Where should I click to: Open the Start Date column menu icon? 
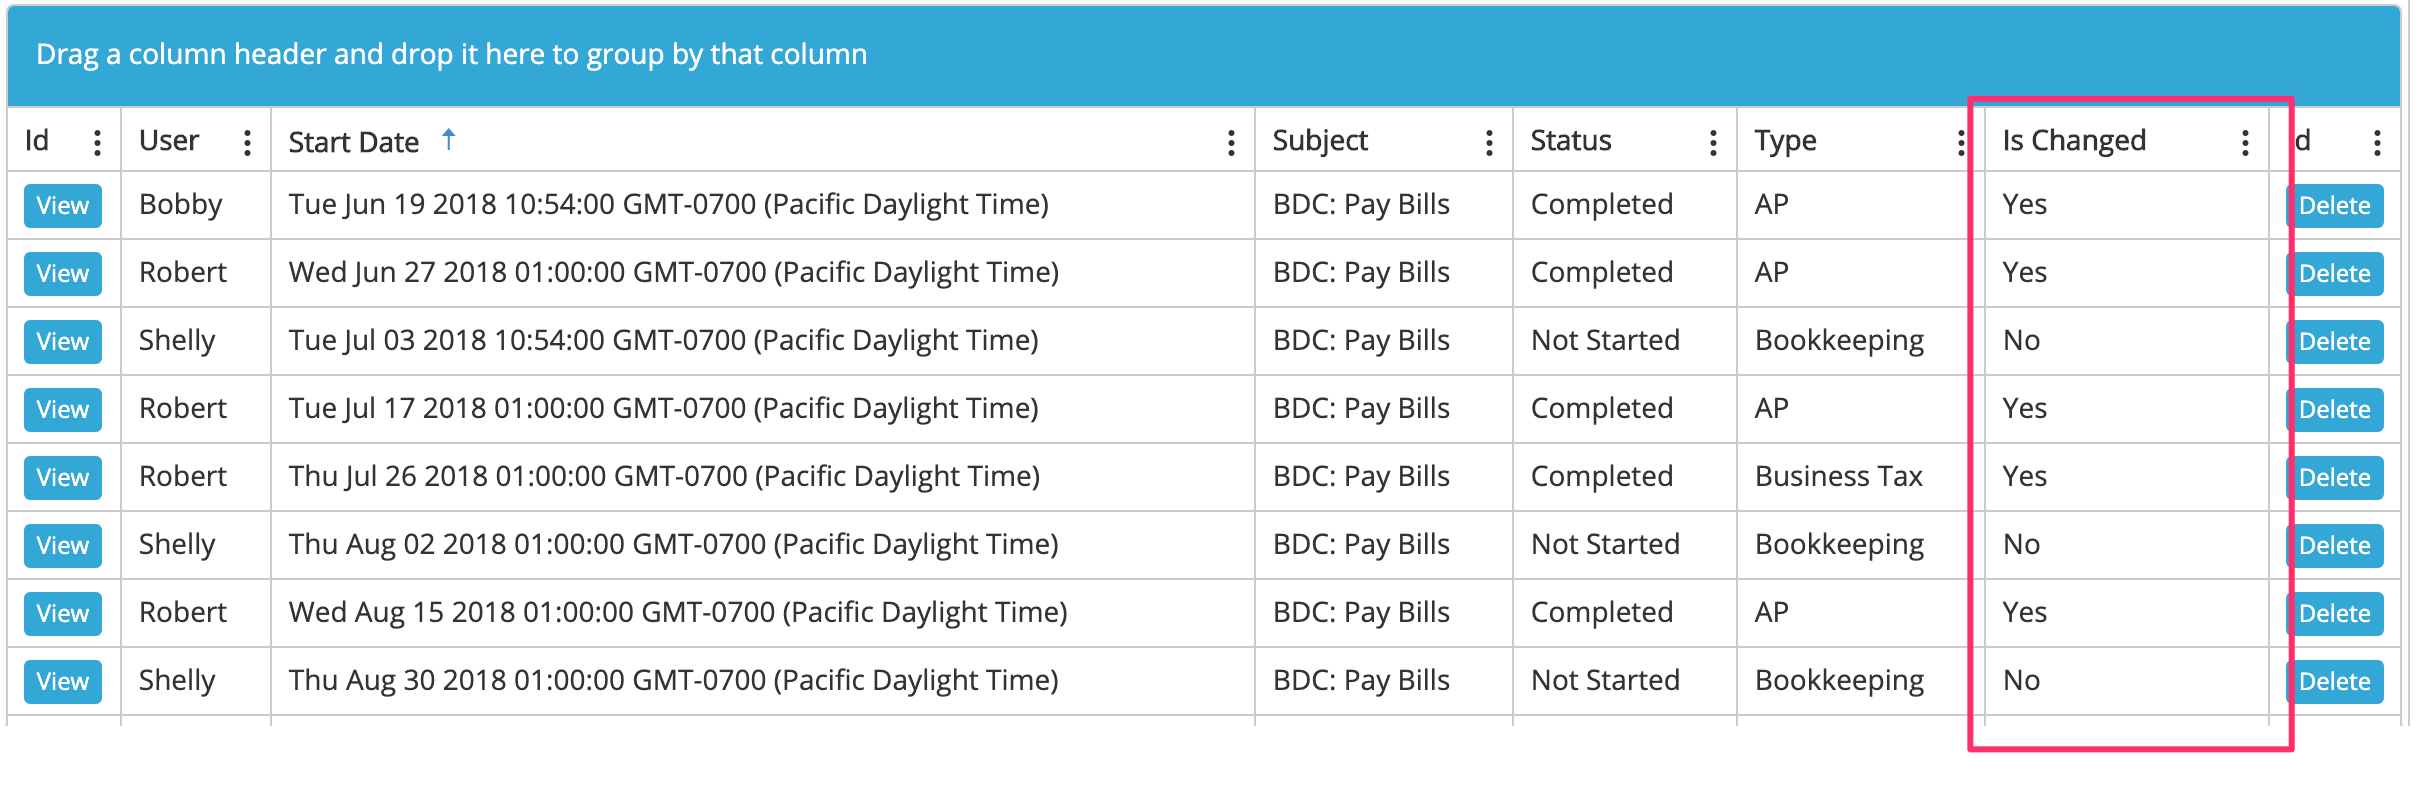click(1231, 143)
